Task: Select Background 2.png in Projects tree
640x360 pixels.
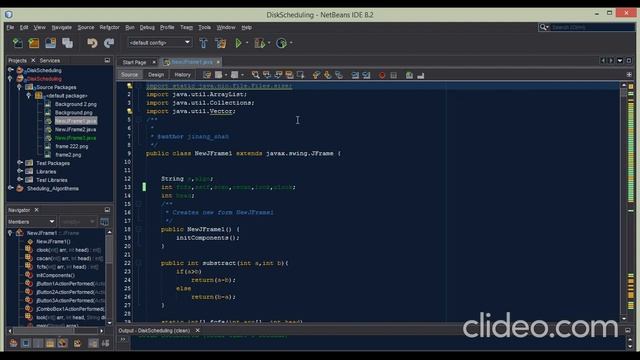Action: click(x=76, y=104)
